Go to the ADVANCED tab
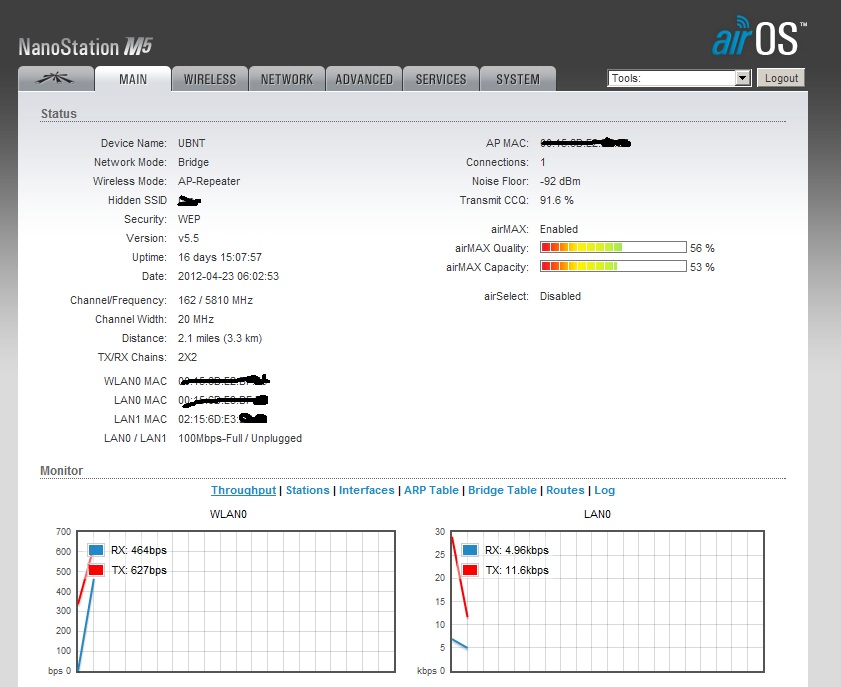 pyautogui.click(x=364, y=79)
